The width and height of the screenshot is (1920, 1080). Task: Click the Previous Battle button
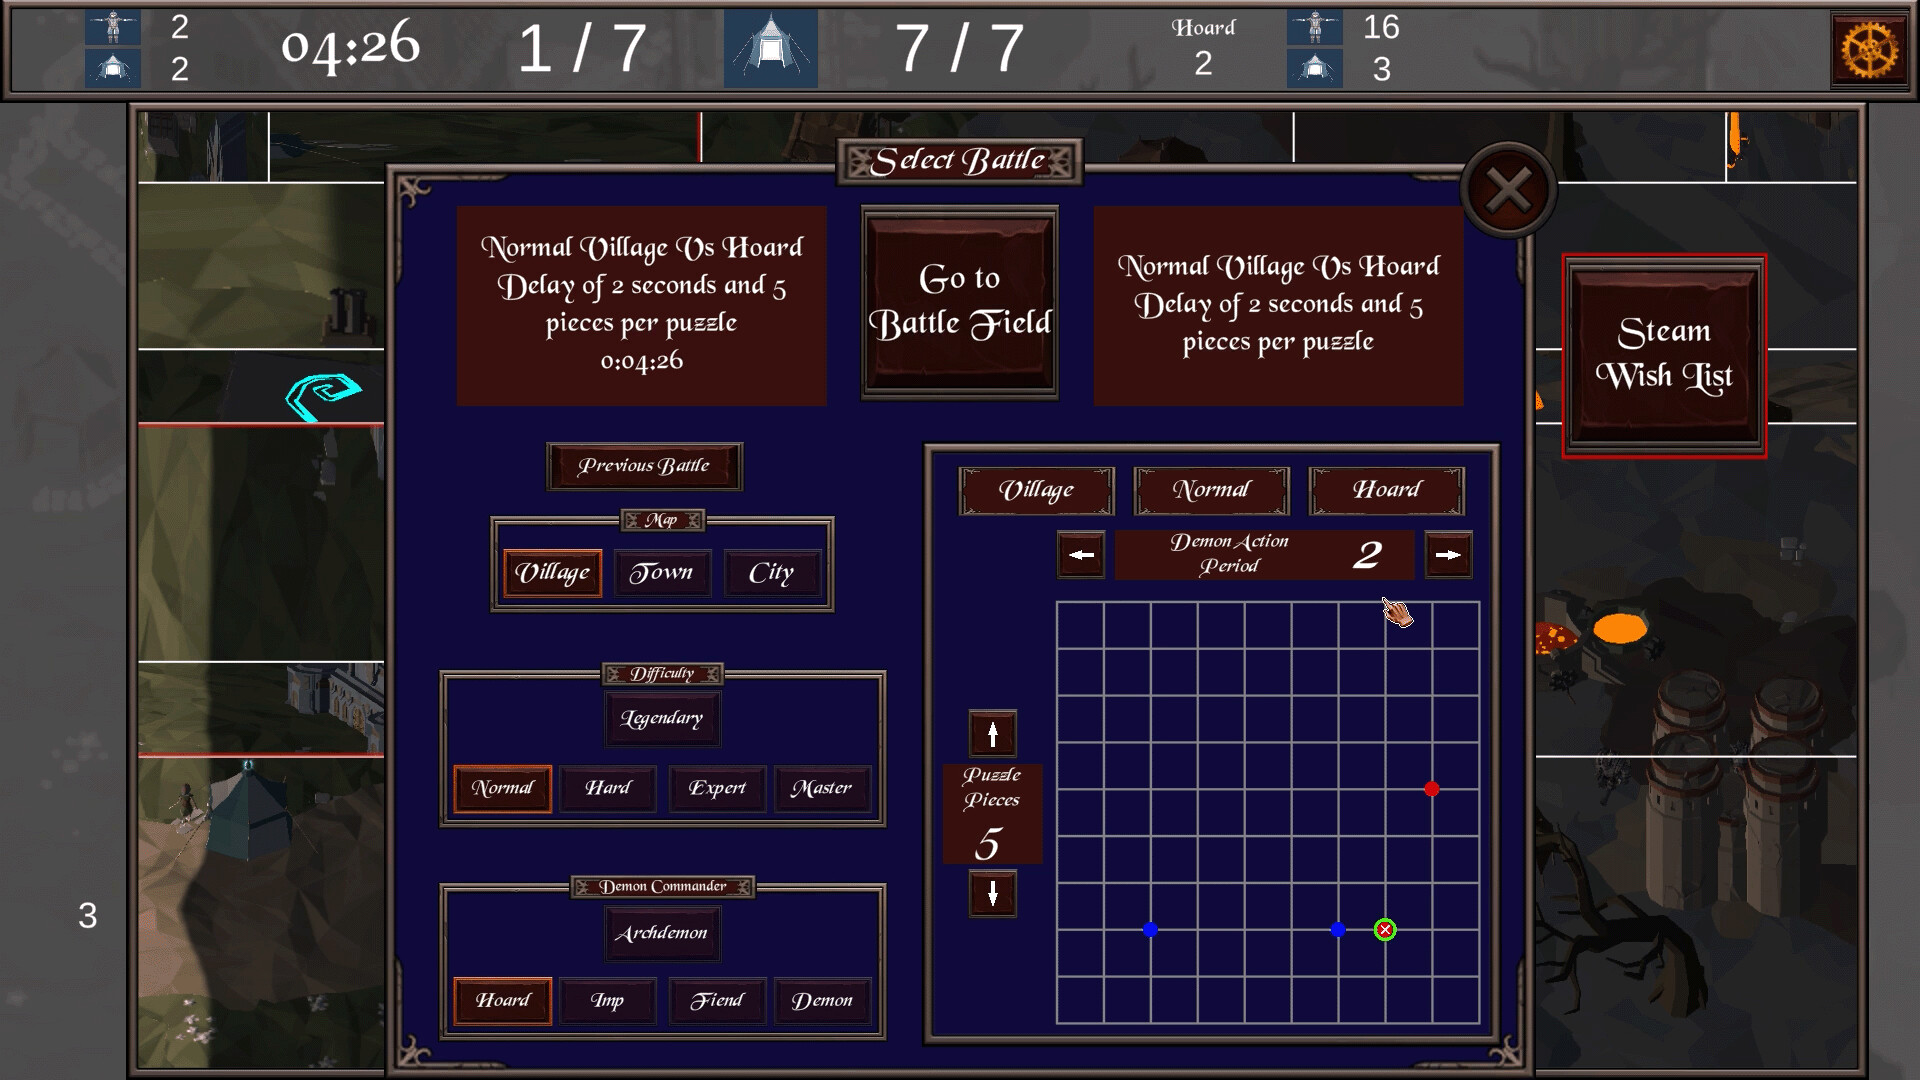coord(642,464)
